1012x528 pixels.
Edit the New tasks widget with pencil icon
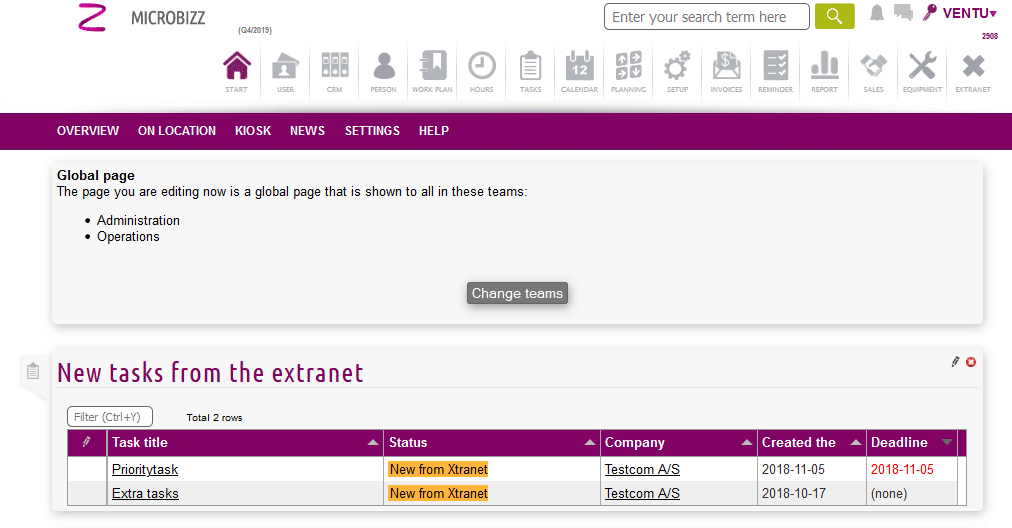coord(955,362)
